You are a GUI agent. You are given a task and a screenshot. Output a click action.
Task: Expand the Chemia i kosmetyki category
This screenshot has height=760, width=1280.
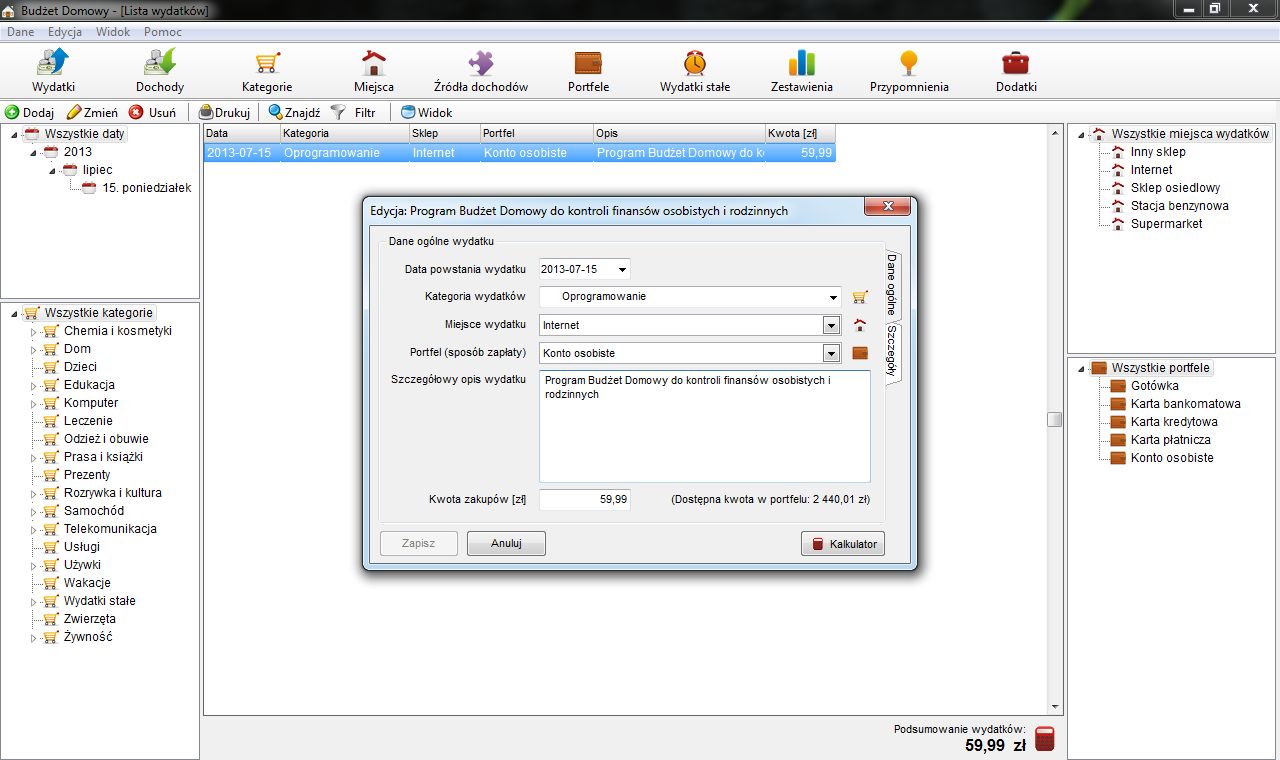click(x=34, y=332)
